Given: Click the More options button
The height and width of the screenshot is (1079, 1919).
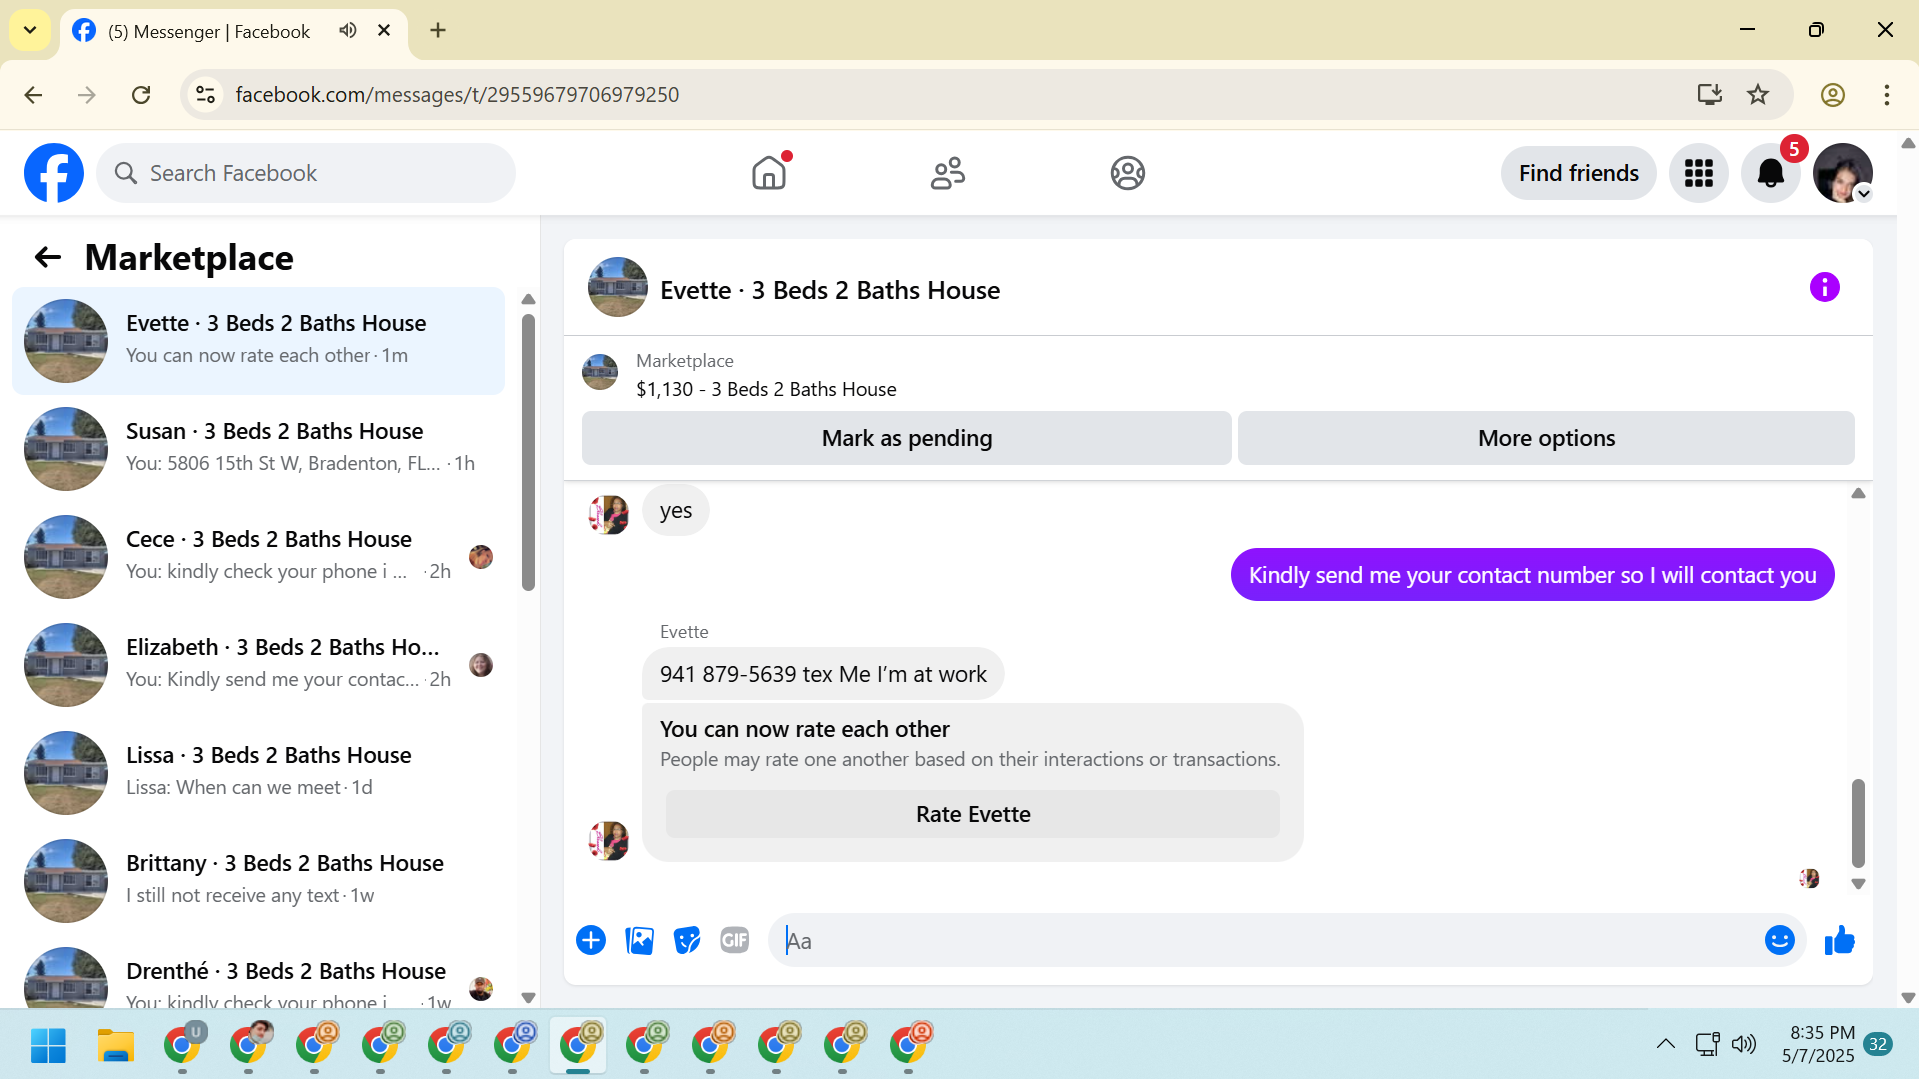Looking at the screenshot, I should [x=1546, y=438].
